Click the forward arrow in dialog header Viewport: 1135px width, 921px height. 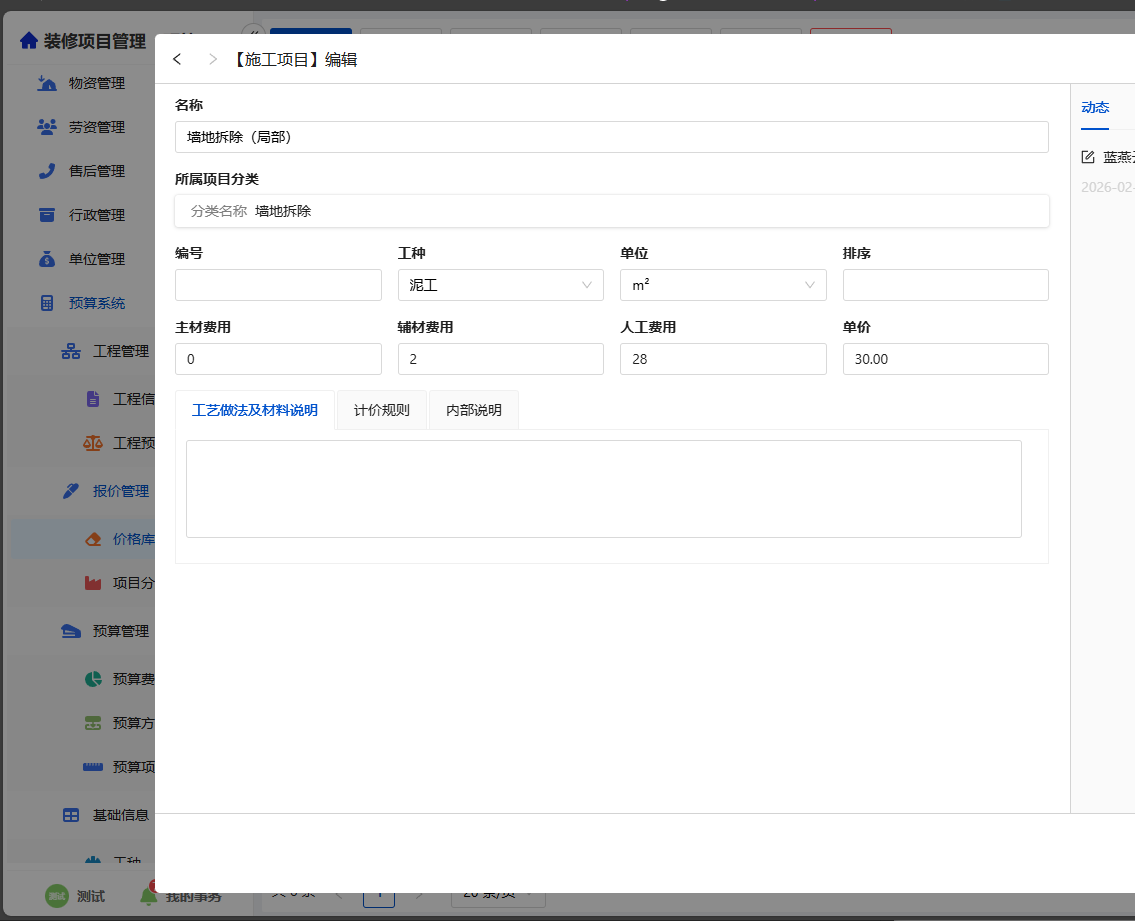pyautogui.click(x=212, y=59)
